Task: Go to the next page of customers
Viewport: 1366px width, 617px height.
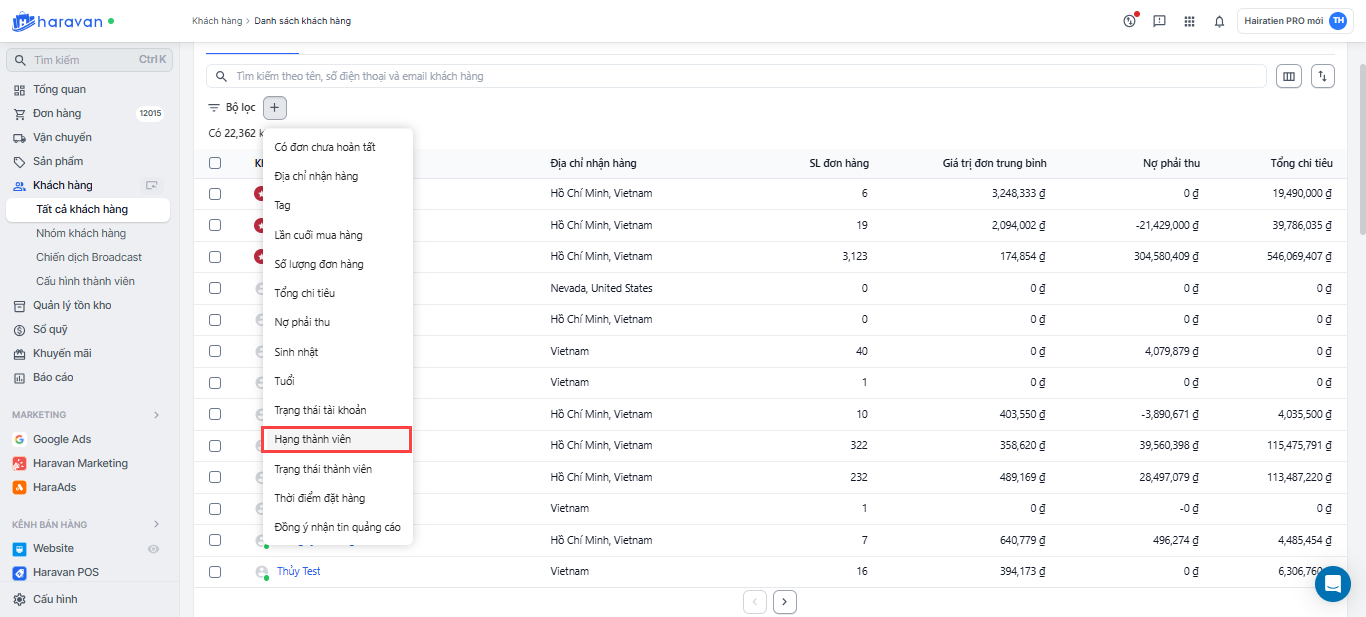Action: tap(785, 602)
